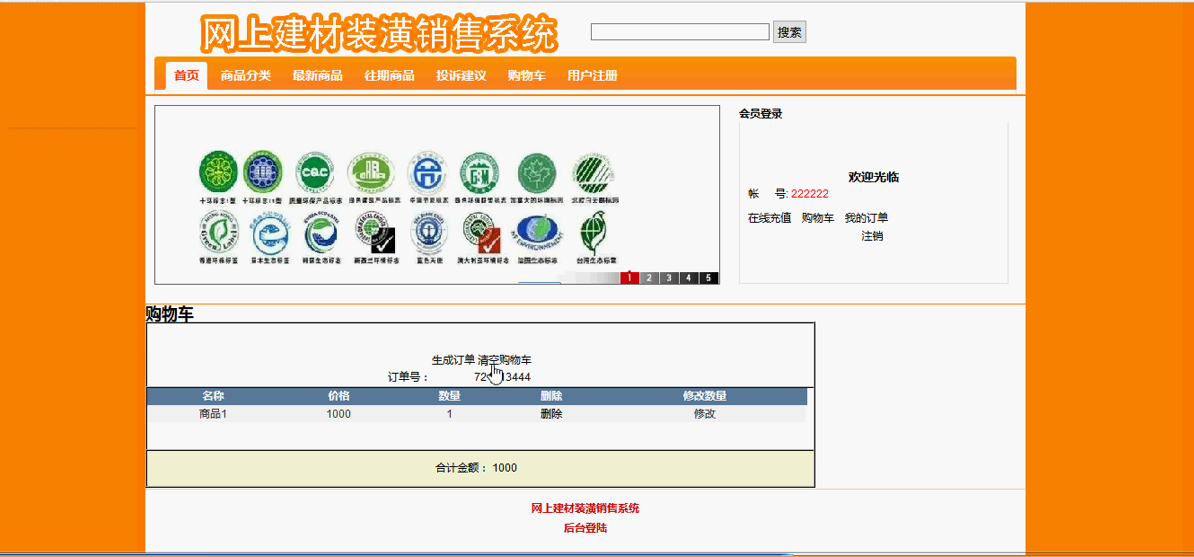Click the Canadian maple leaf eco logo

pos(537,173)
